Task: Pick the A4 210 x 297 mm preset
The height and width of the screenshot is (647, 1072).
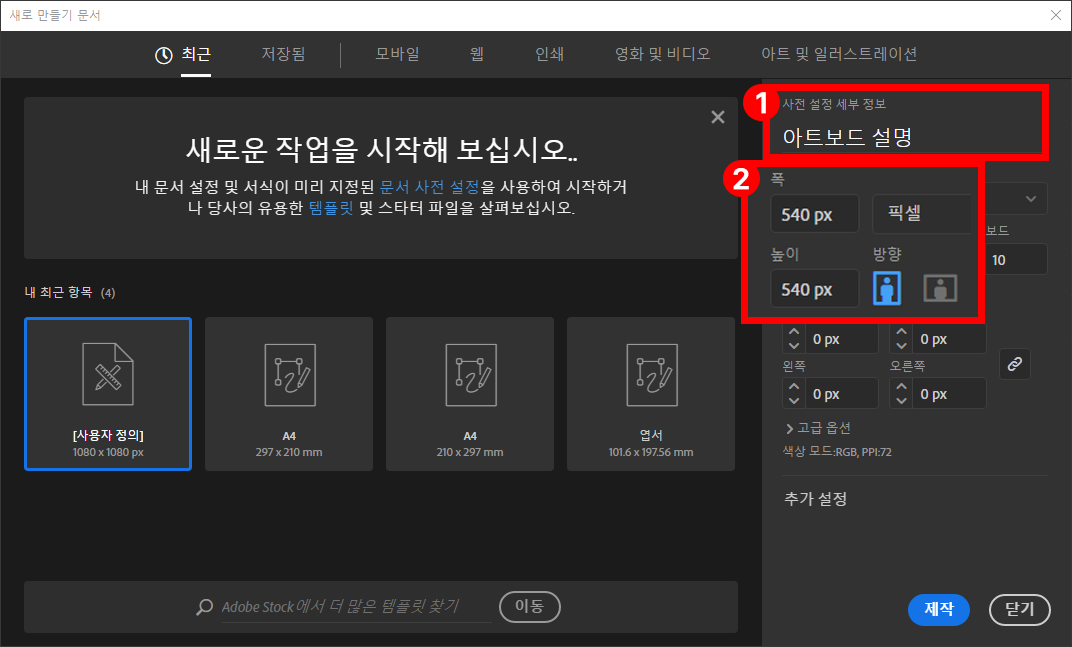Action: click(x=470, y=393)
